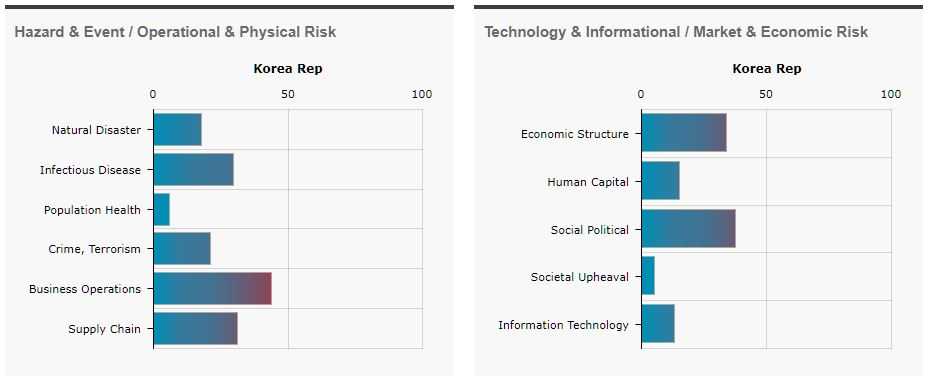Click the Social Political bar
Image resolution: width=929 pixels, height=376 pixels.
[688, 229]
